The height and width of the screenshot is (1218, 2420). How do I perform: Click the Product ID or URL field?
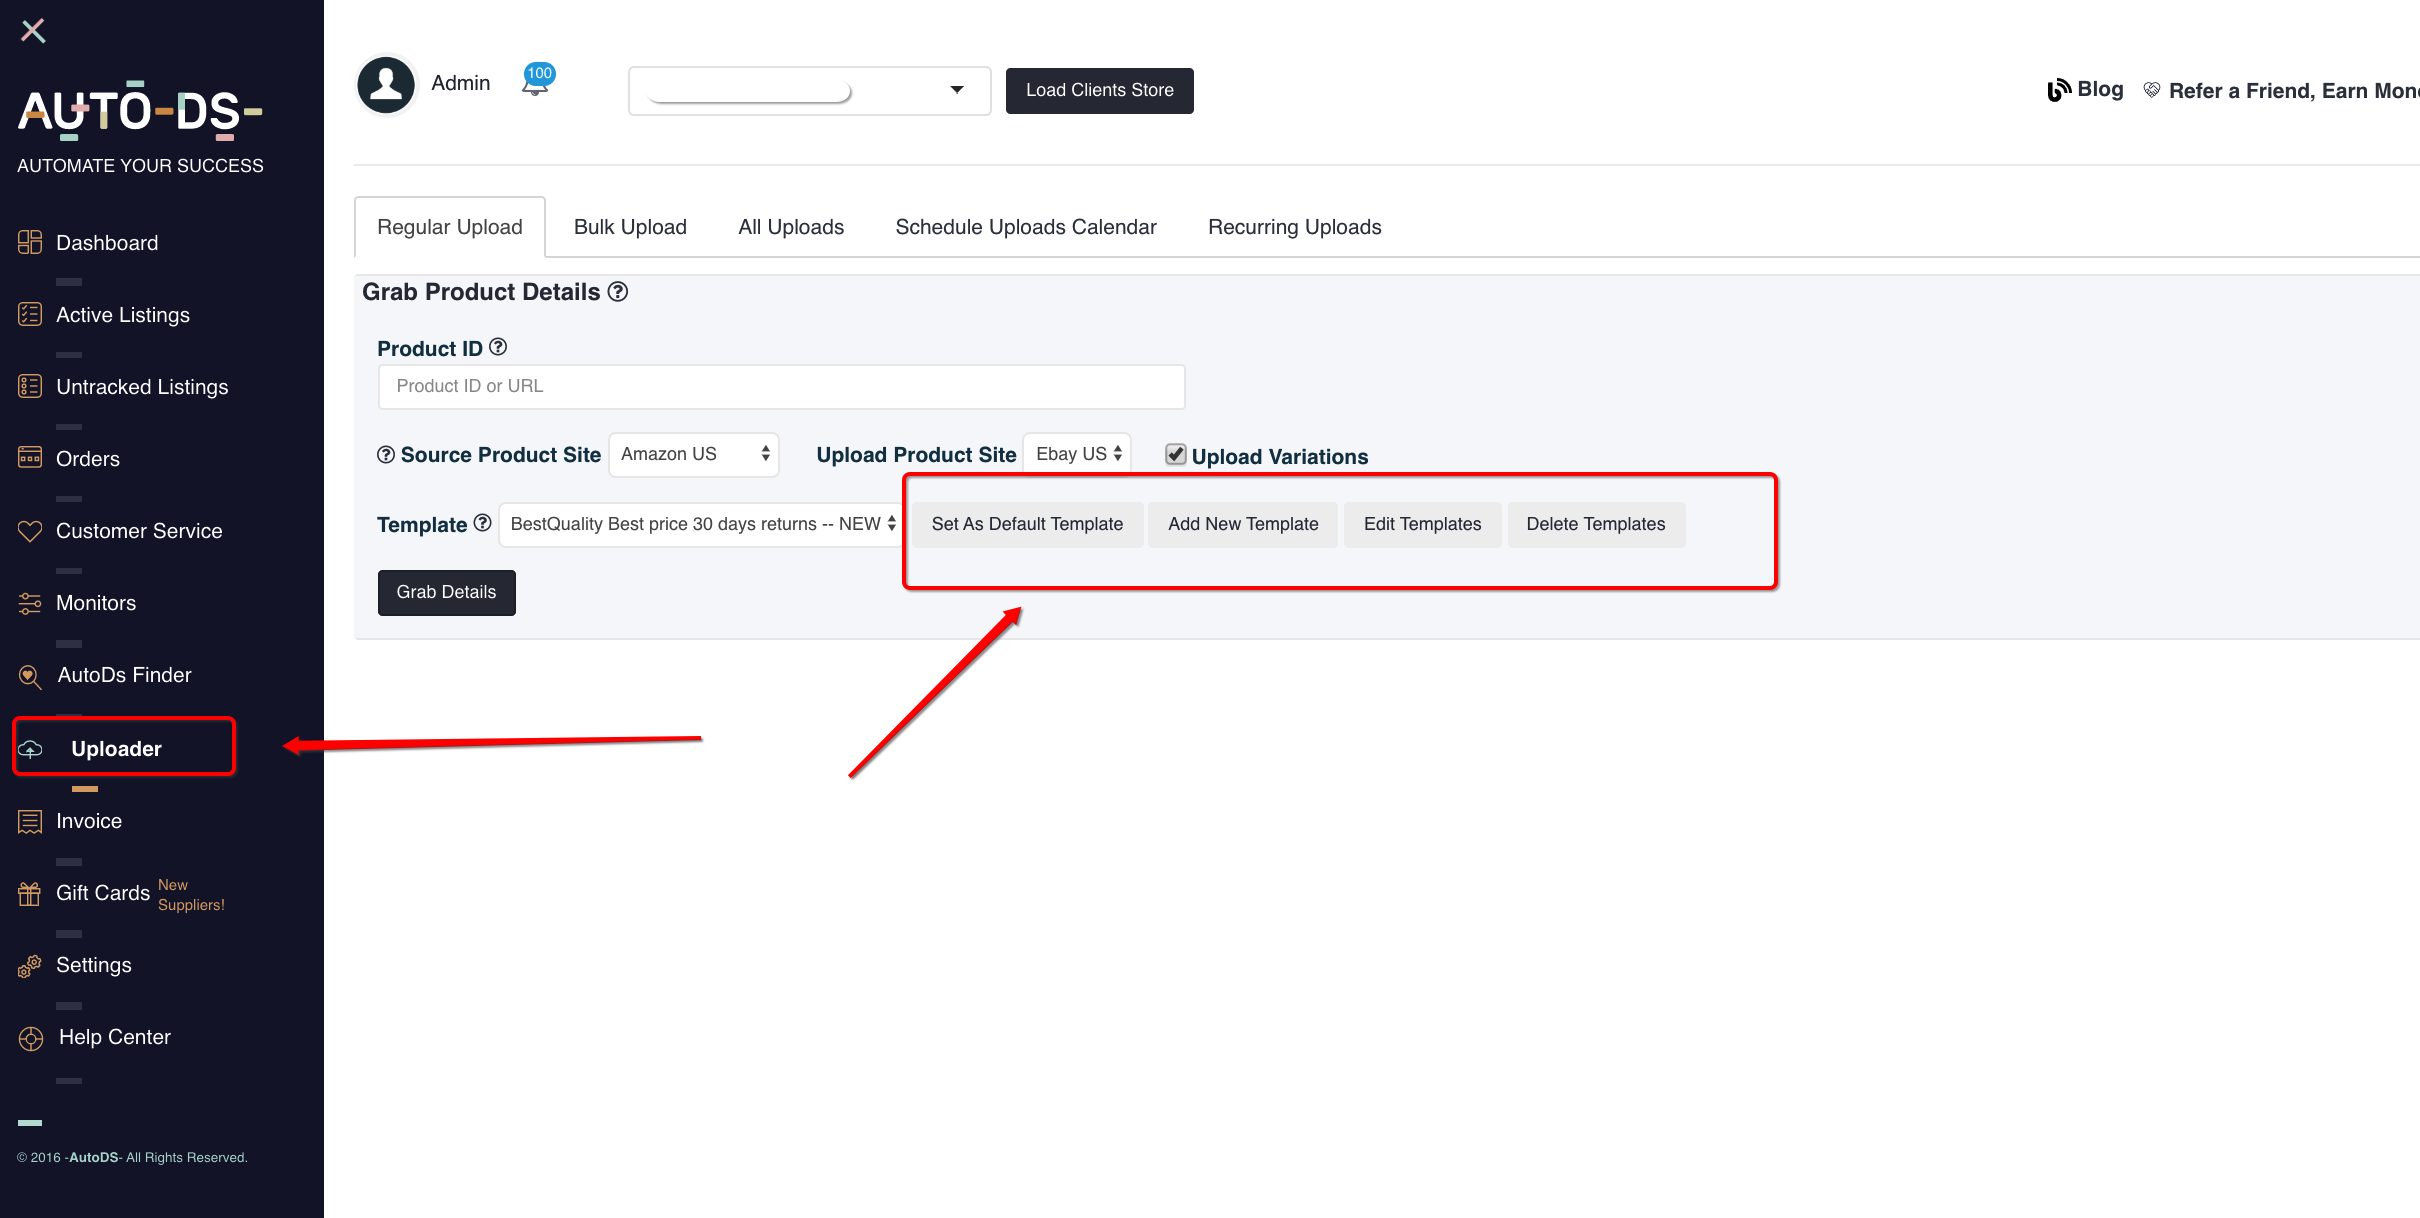(x=781, y=386)
